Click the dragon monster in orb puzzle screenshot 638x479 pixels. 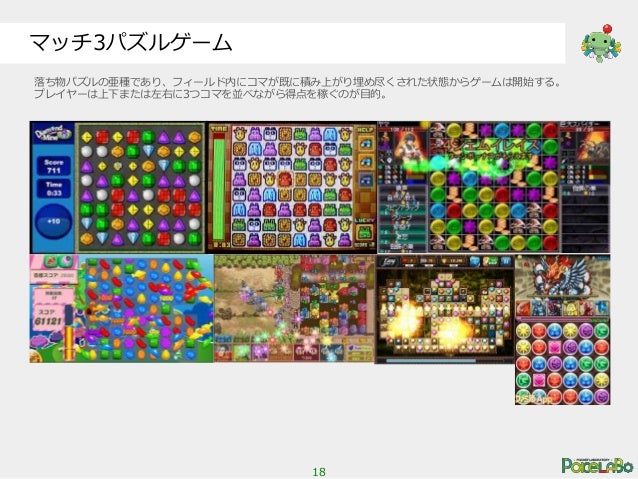[x=563, y=278]
